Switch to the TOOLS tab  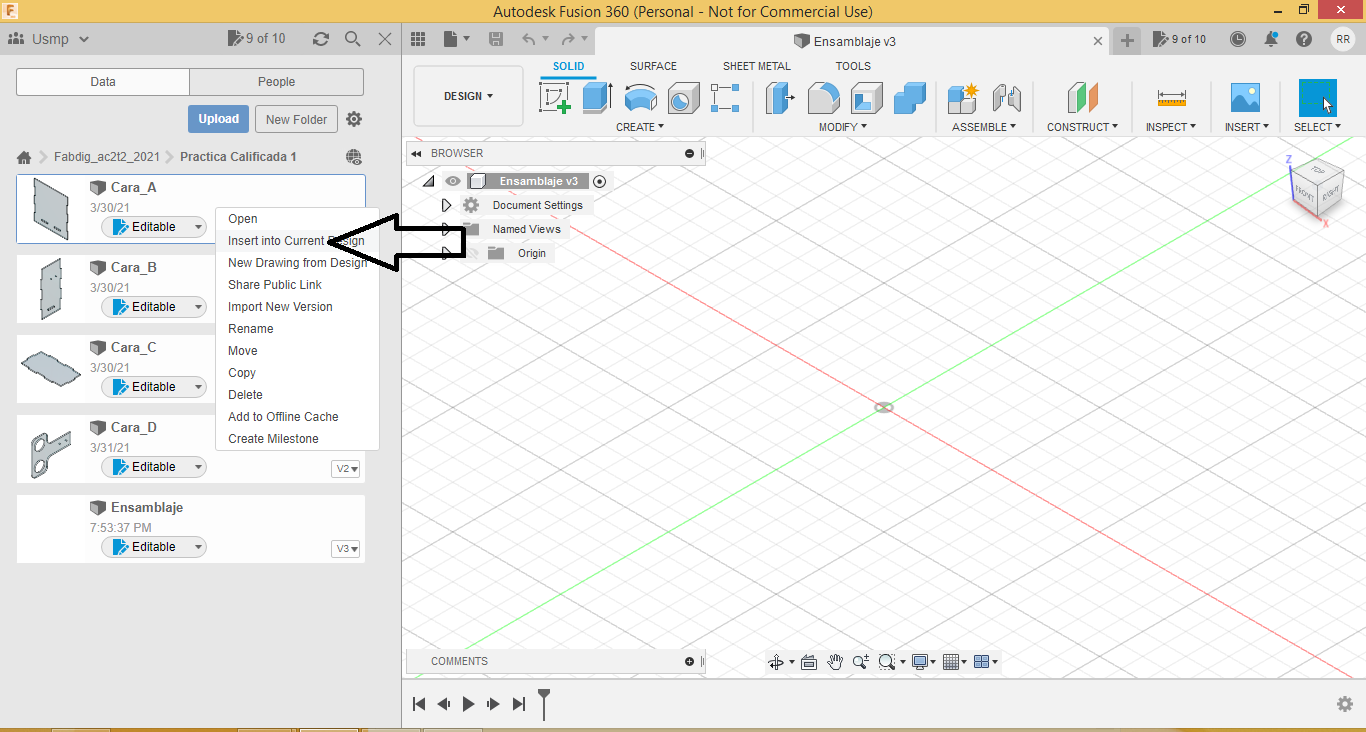coord(853,66)
